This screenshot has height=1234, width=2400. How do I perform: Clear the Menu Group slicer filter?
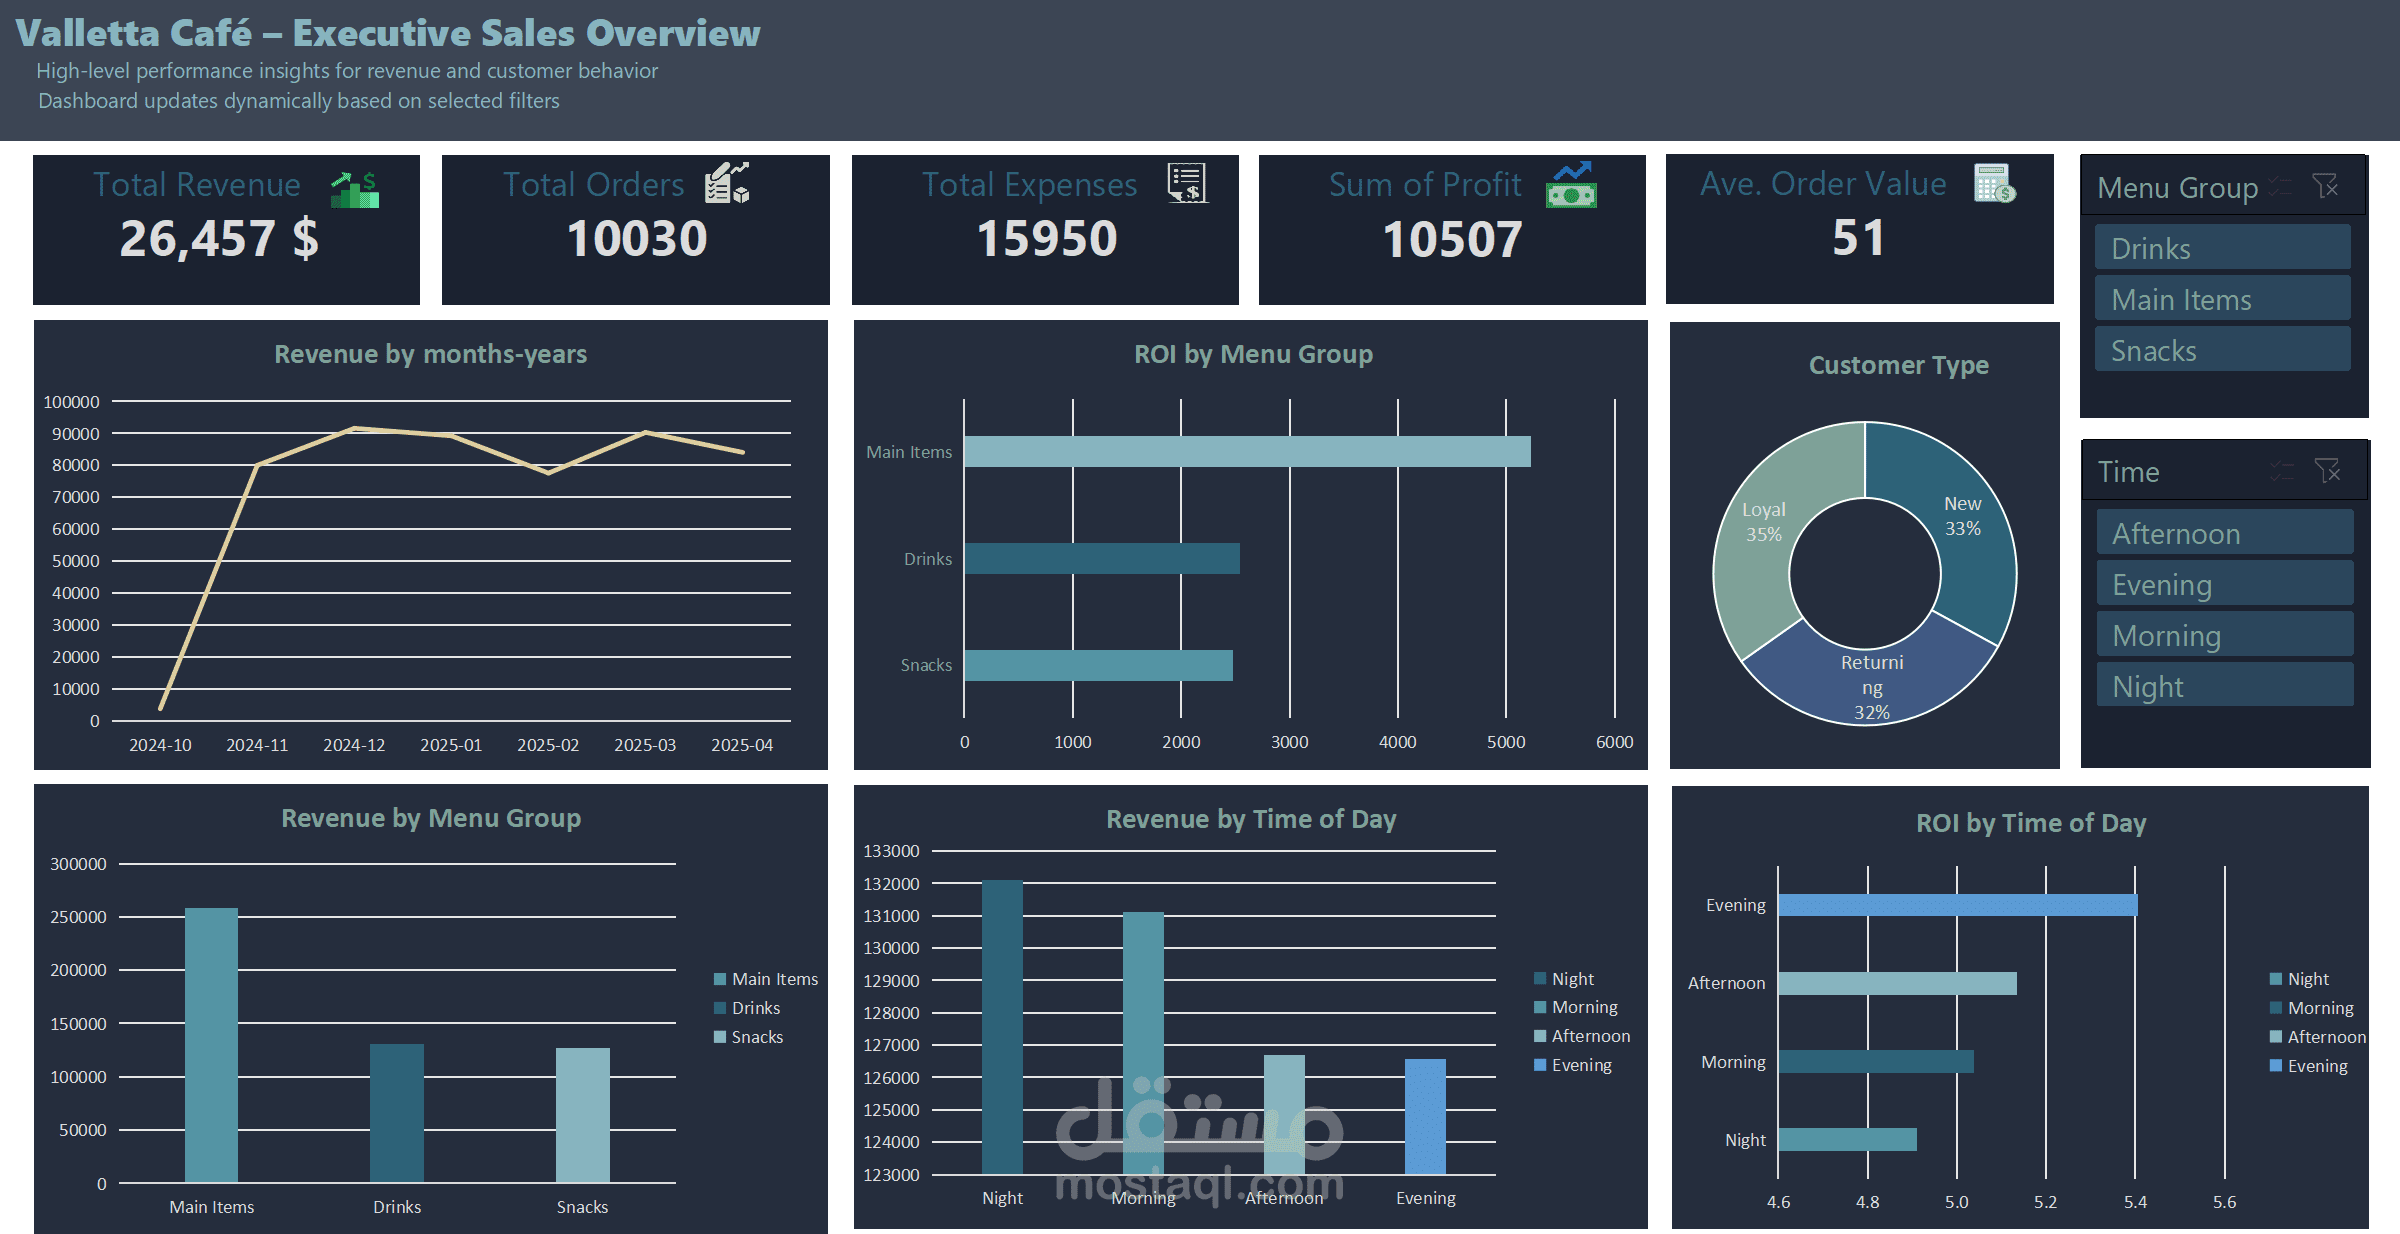point(2325,186)
